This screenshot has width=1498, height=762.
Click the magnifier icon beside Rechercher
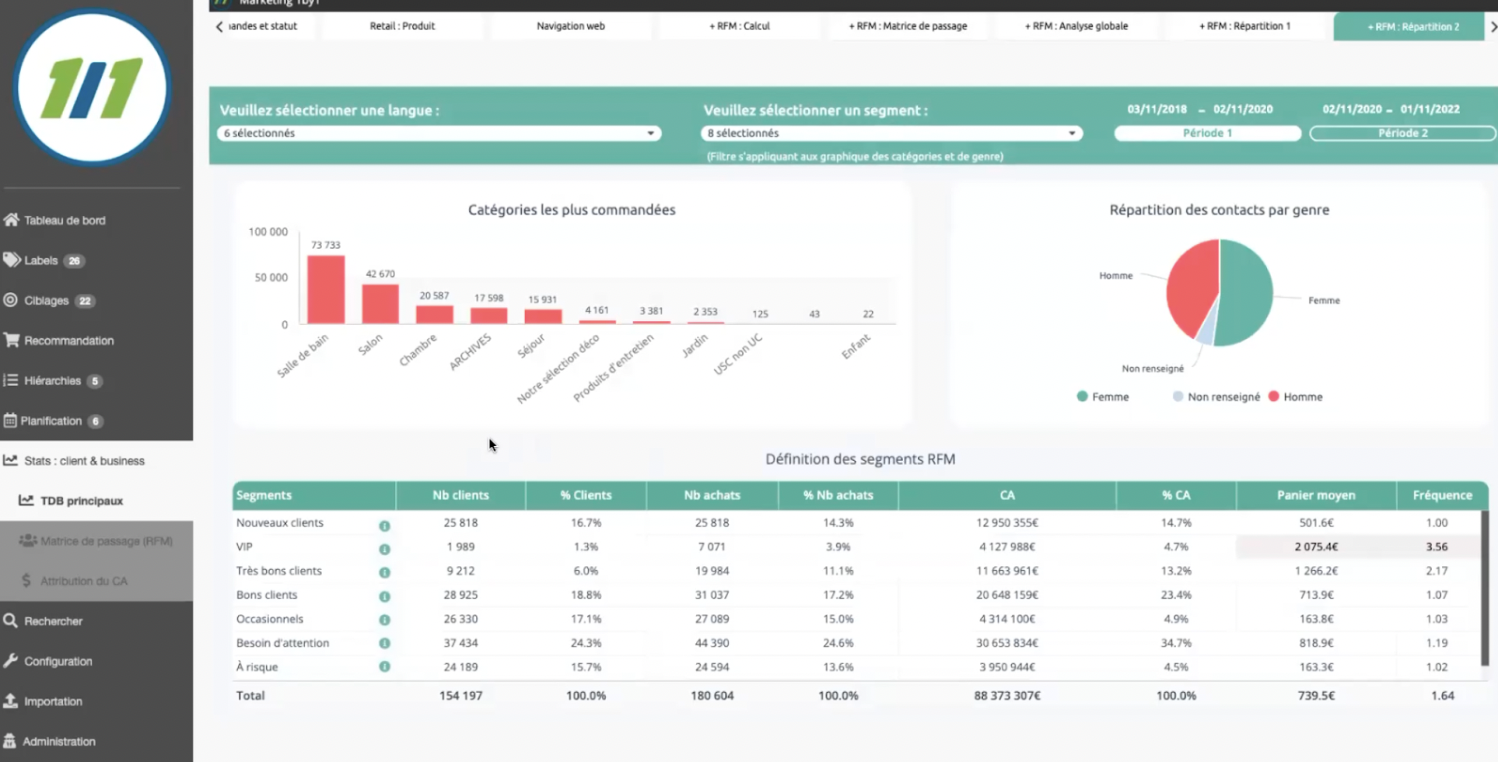tap(10, 620)
